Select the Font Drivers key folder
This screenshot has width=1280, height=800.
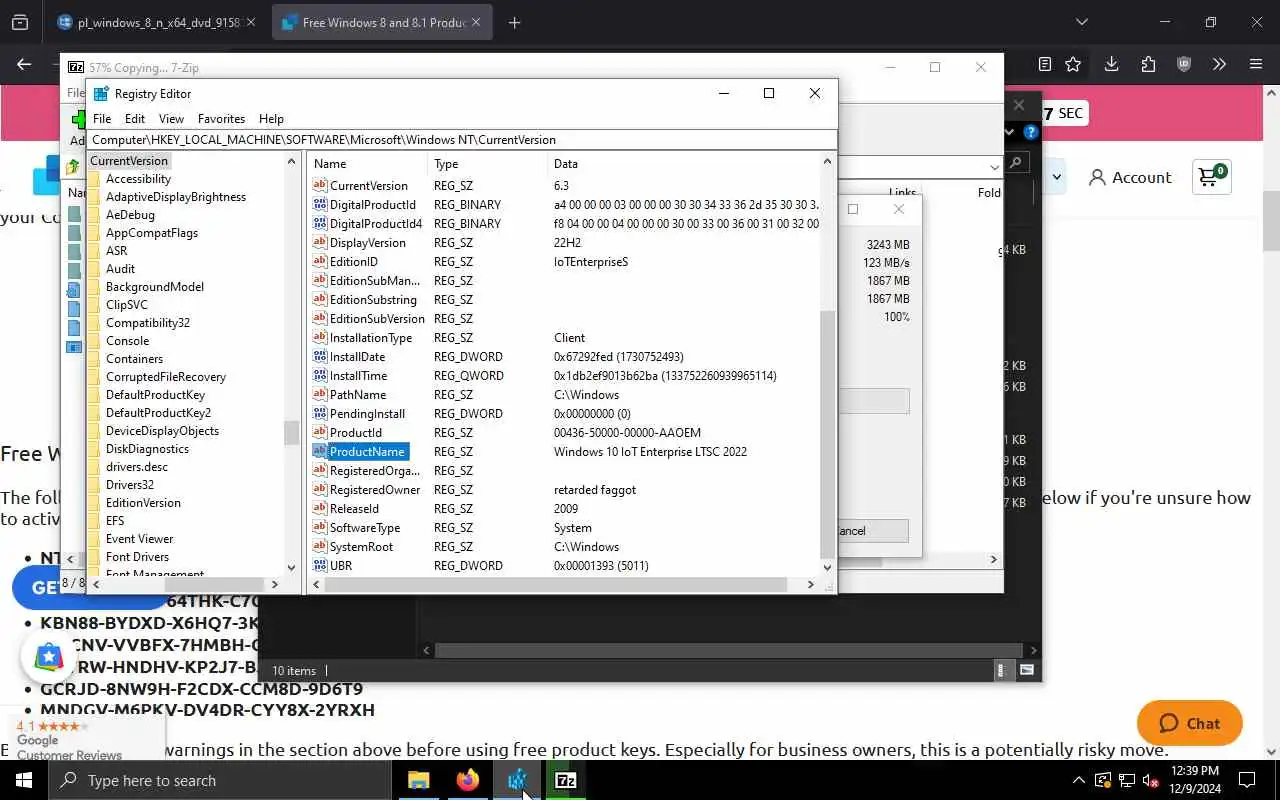(137, 557)
